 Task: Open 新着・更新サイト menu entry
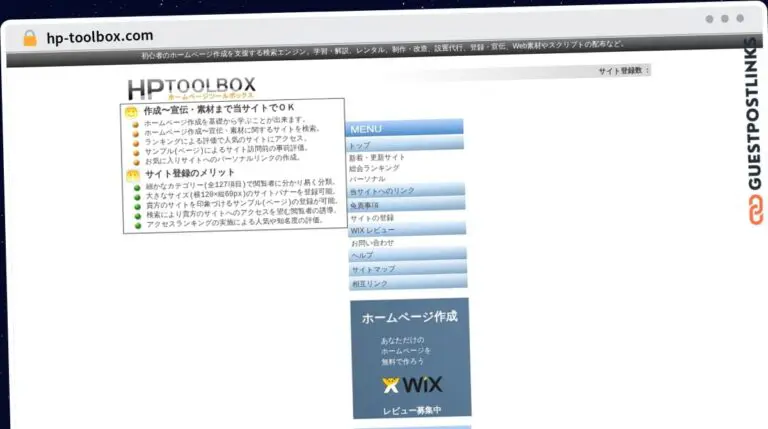click(377, 157)
